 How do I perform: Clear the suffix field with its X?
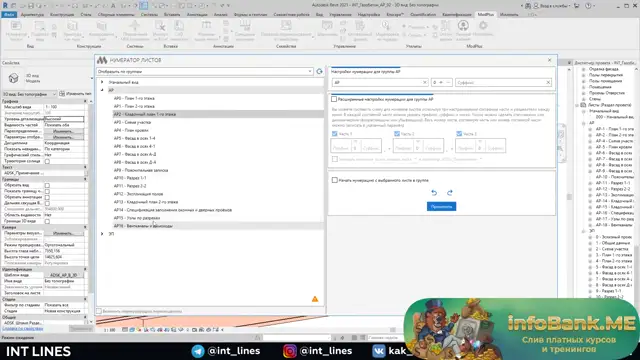pos(548,82)
